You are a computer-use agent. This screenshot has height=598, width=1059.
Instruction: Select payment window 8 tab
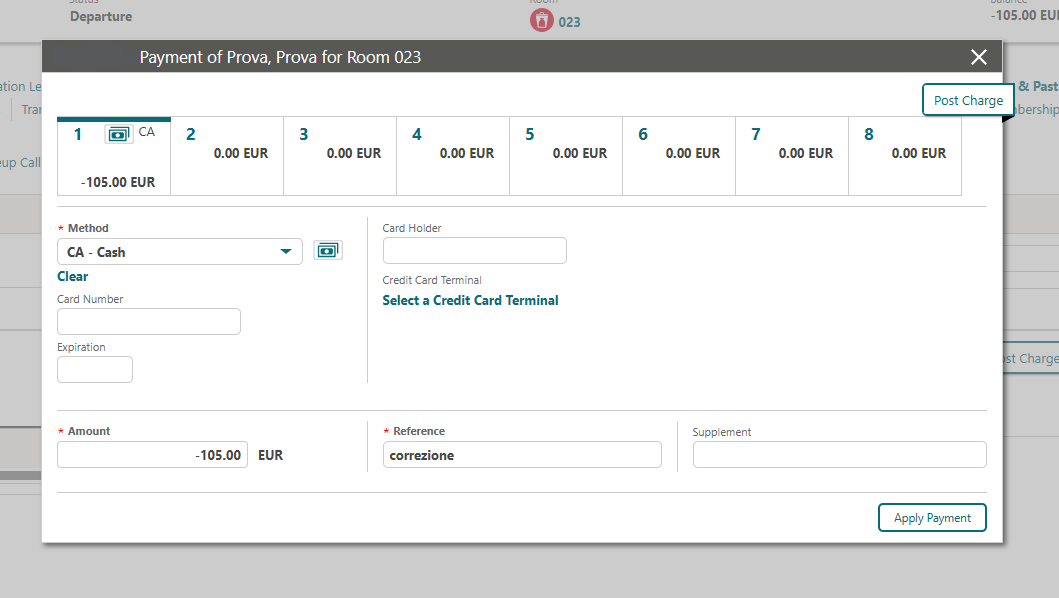click(x=905, y=155)
